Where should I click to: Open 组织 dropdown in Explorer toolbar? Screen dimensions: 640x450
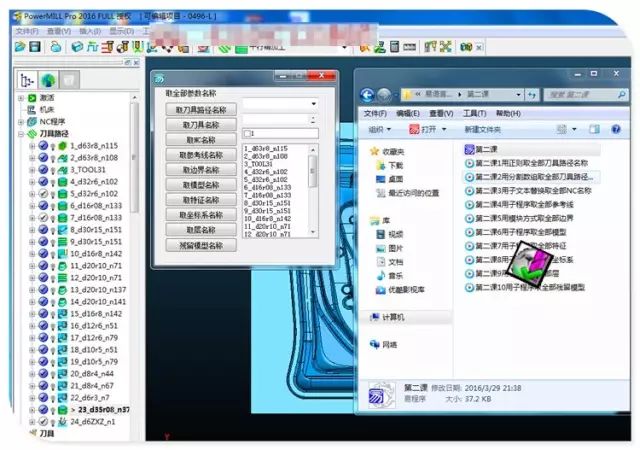pos(380,129)
